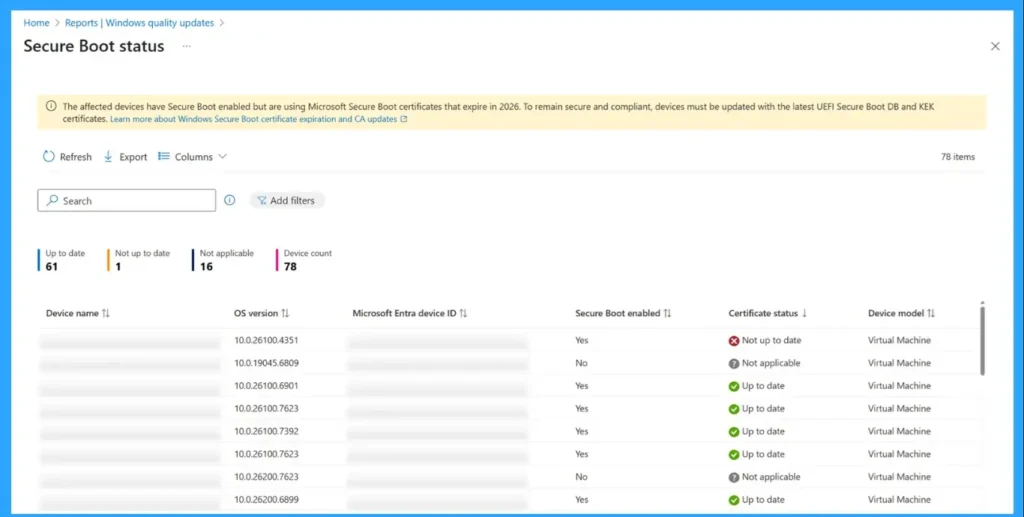Click the Up to date icon for 10.0.26100.7392
This screenshot has width=1024, height=517.
734,431
